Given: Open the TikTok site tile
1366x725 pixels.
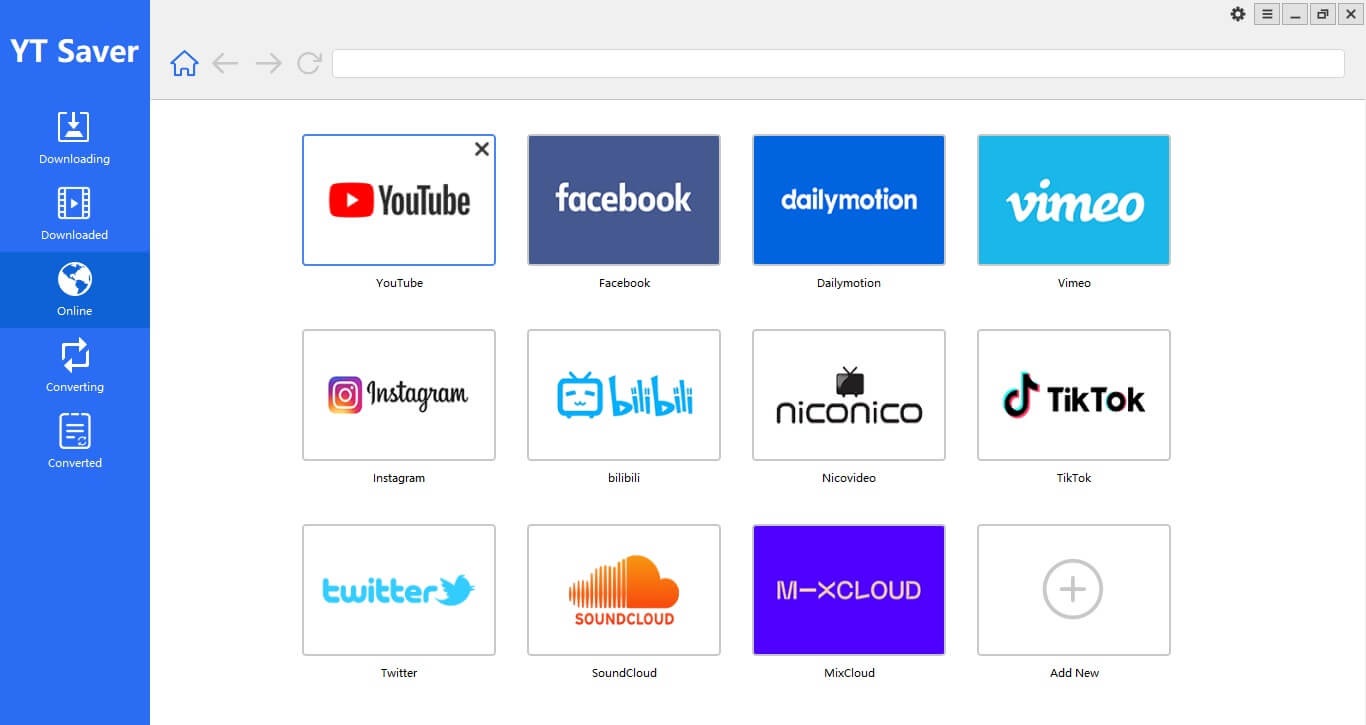Looking at the screenshot, I should point(1073,395).
